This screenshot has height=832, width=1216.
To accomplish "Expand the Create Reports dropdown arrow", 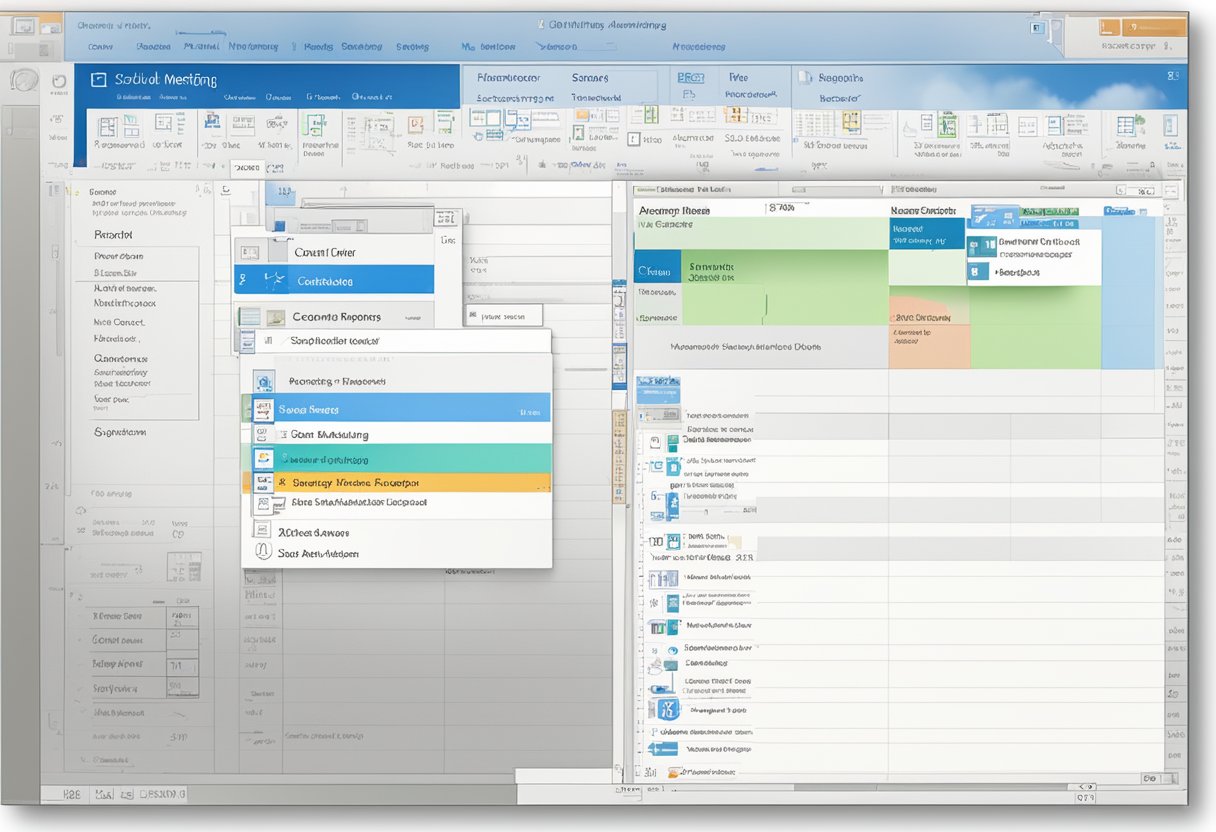I will 411,316.
